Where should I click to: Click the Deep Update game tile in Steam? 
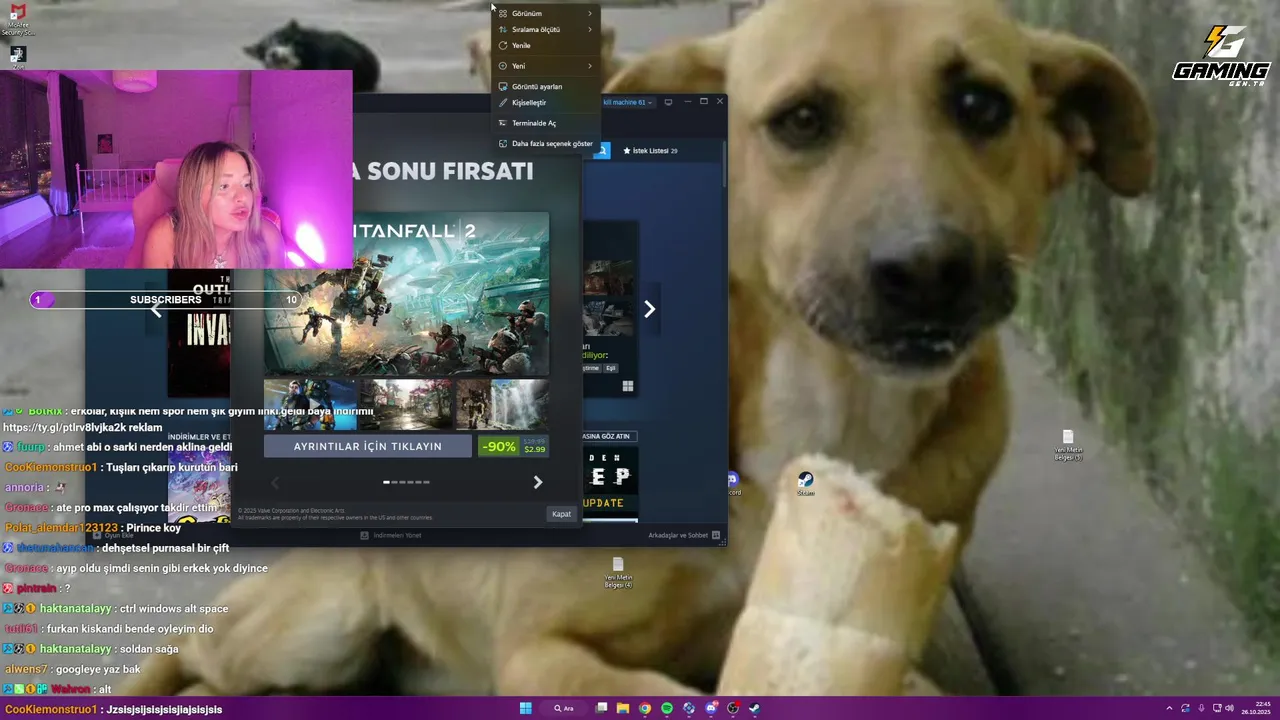(x=610, y=484)
